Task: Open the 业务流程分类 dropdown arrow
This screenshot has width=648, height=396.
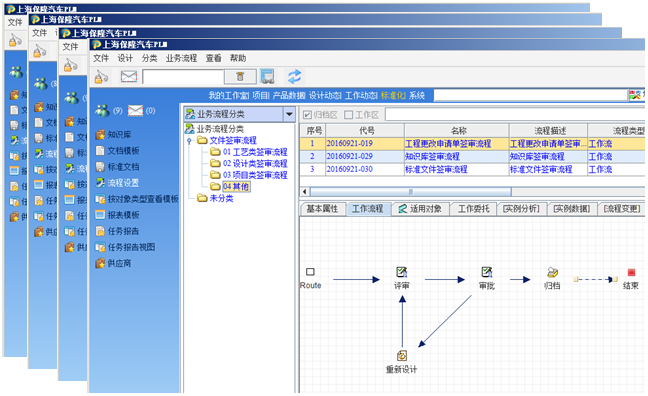Action: point(289,114)
